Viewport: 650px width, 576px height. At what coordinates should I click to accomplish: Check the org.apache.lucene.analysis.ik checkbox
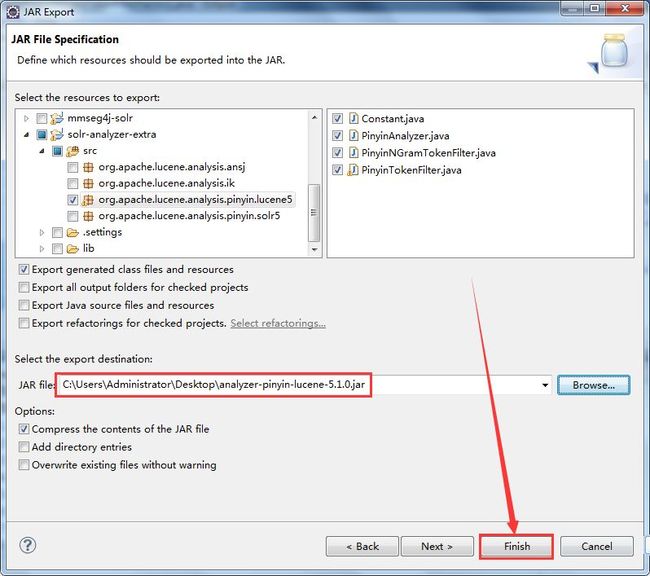73,183
